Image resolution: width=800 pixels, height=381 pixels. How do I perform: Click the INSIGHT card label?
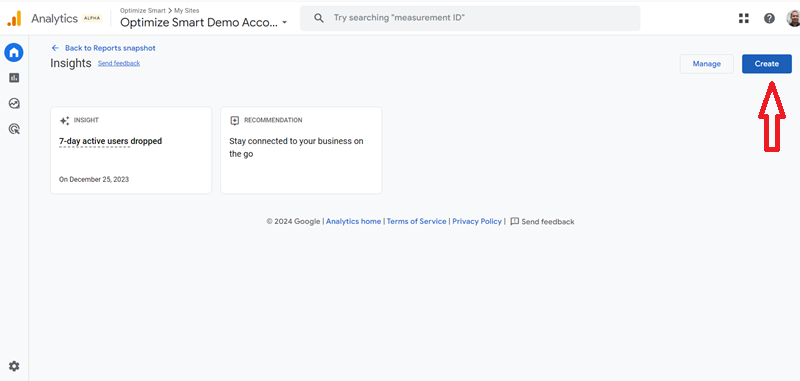pyautogui.click(x=86, y=120)
